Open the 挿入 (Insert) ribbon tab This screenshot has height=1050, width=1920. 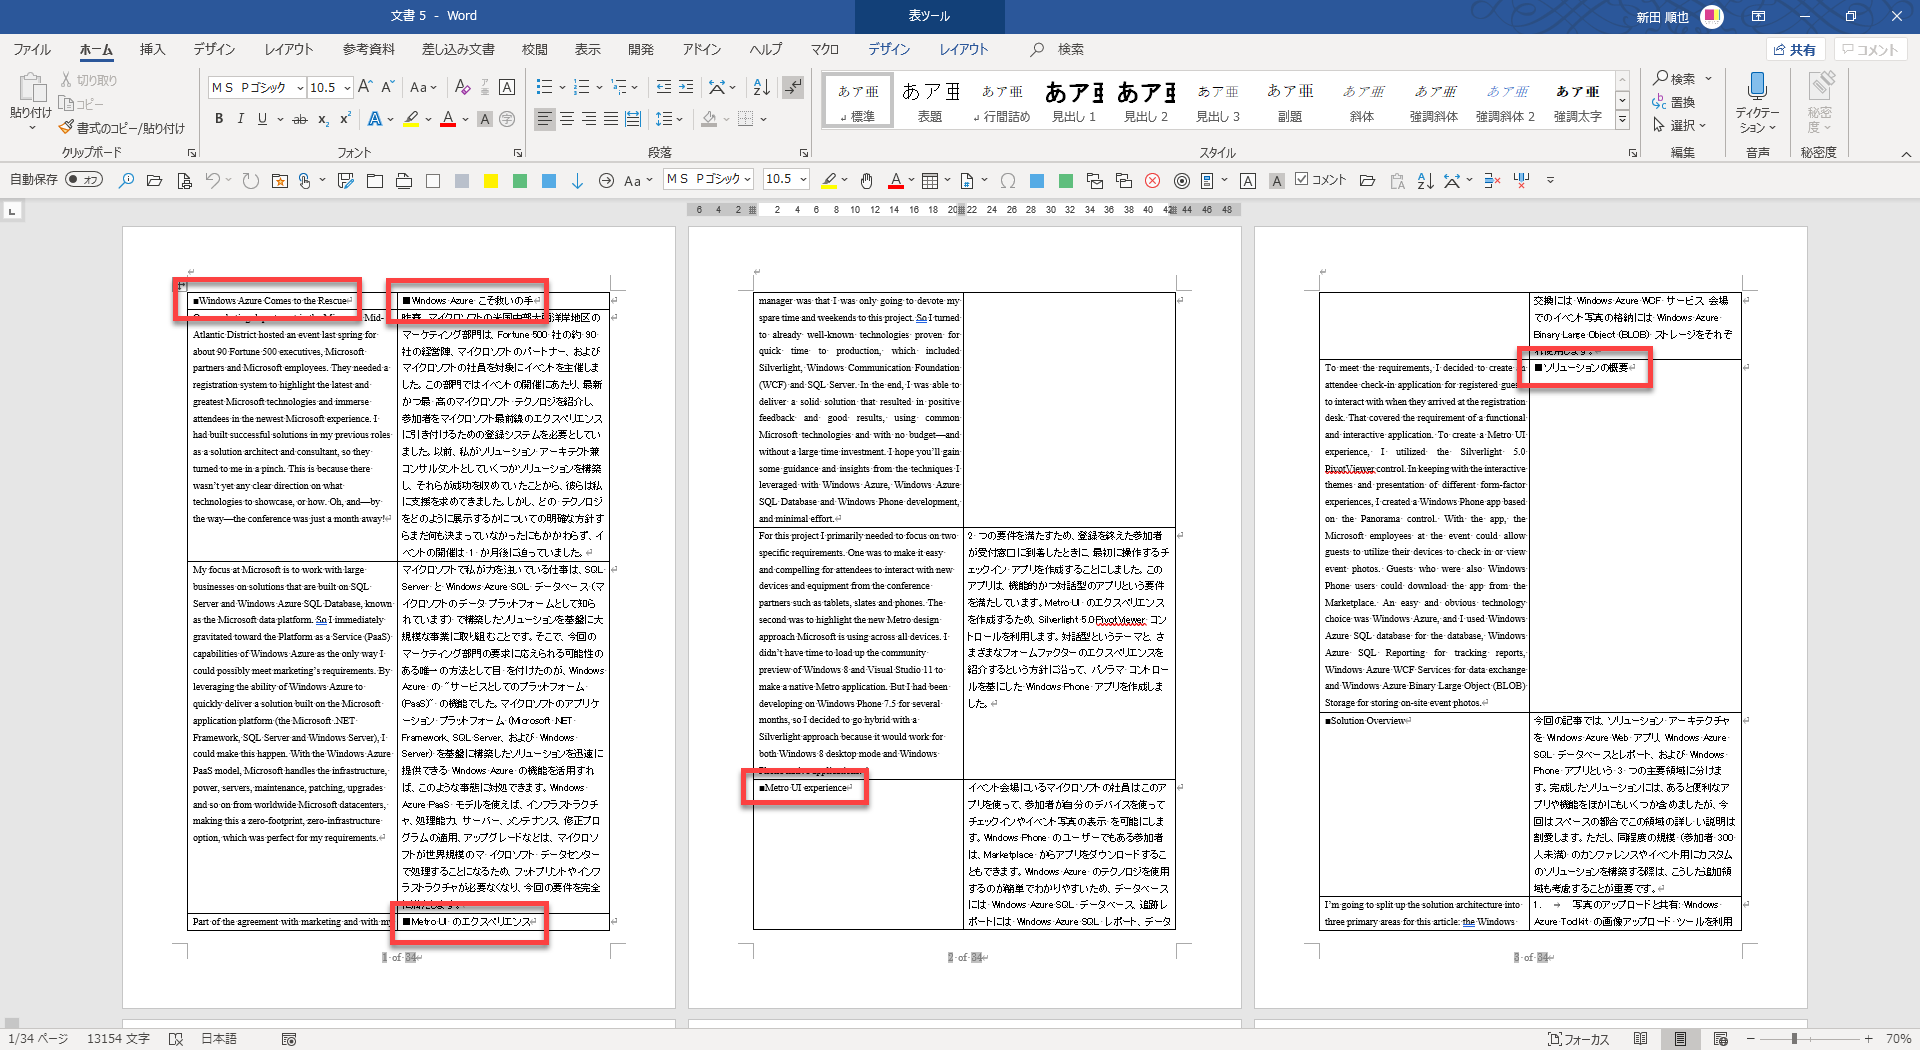152,49
